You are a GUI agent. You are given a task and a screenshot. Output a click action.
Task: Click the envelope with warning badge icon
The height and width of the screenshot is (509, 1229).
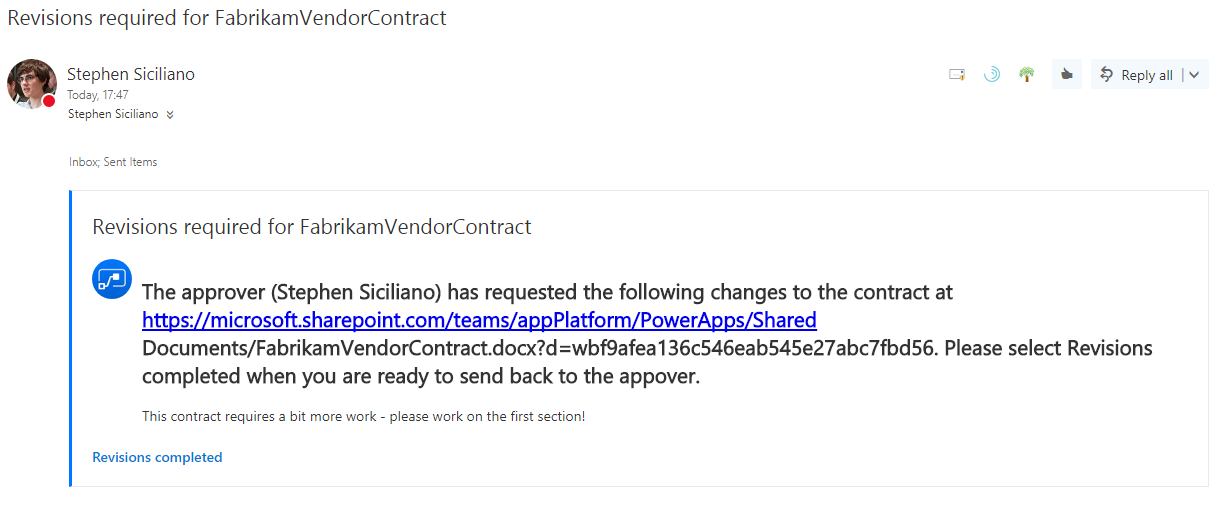[957, 75]
